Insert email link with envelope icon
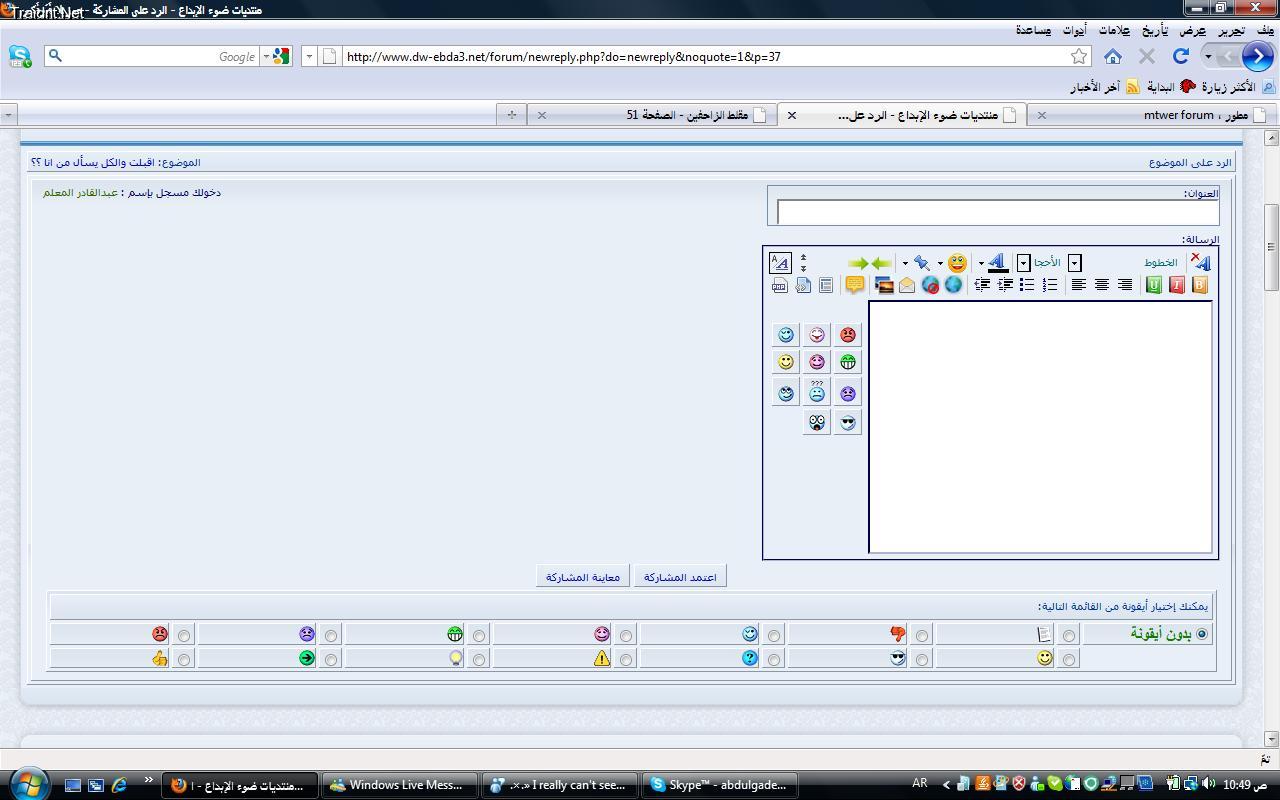Screen dimensions: 1280x800 [907, 285]
